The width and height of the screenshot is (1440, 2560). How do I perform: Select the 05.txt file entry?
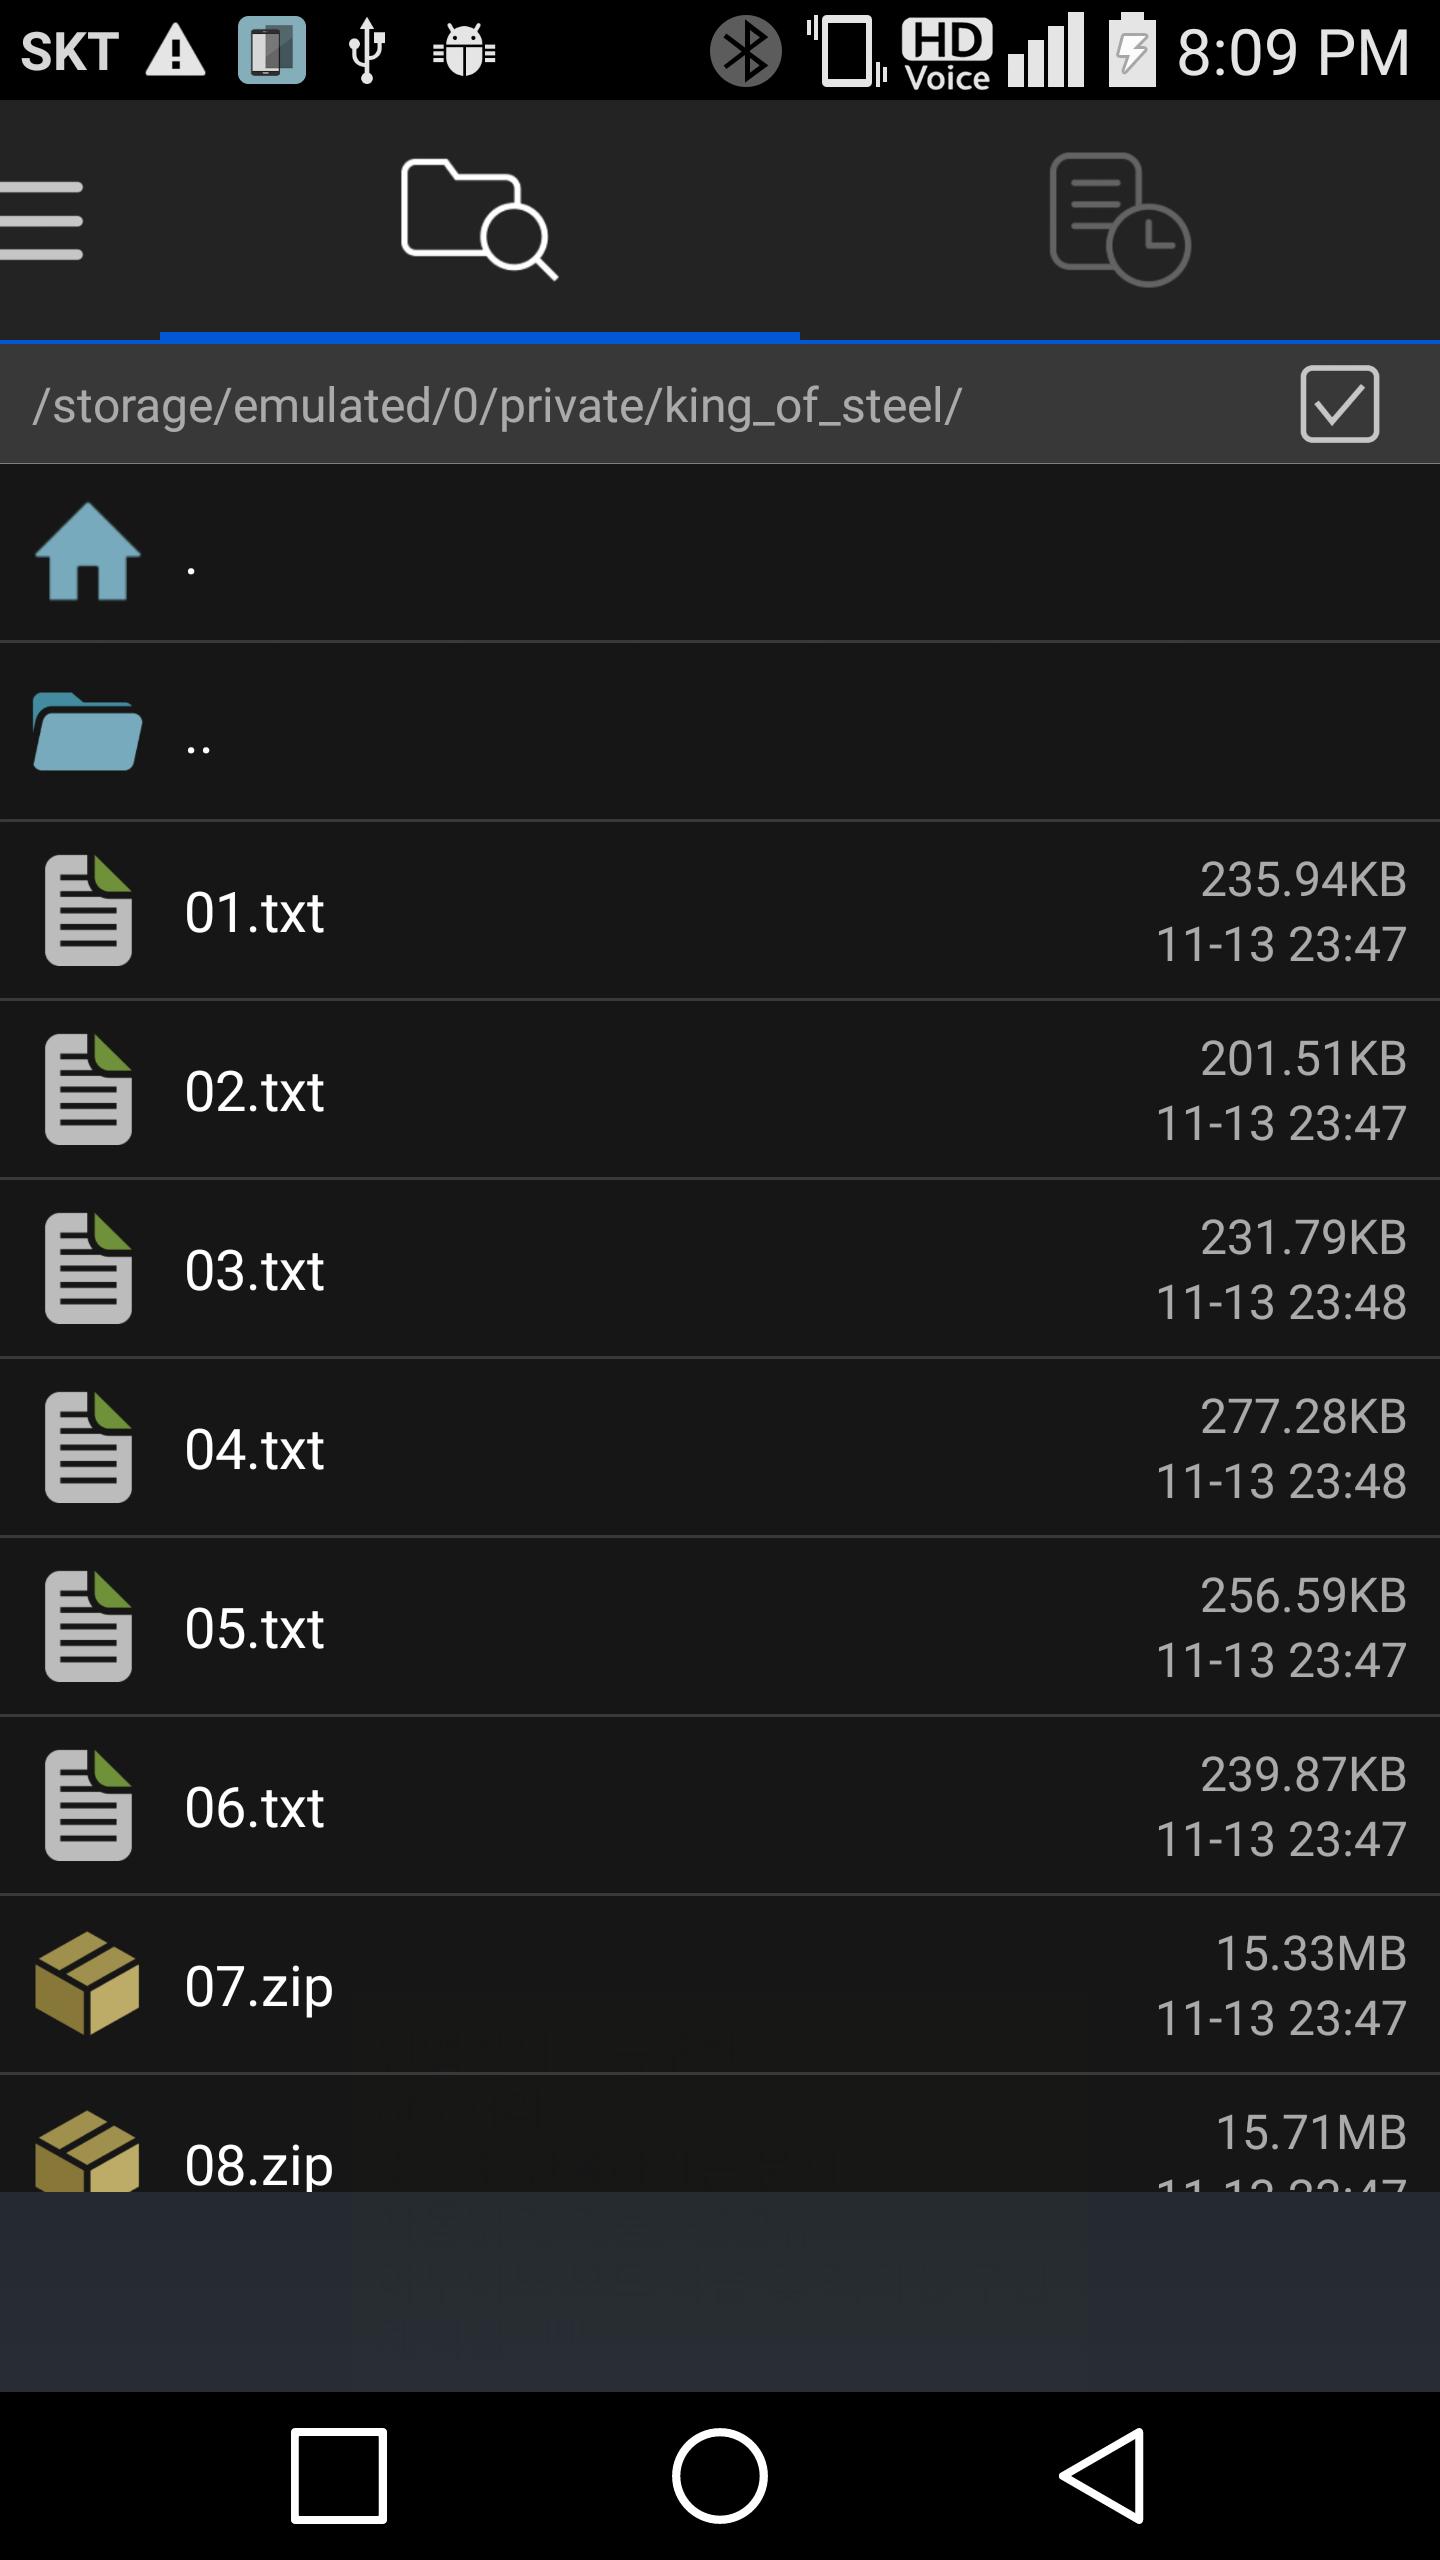[x=255, y=1628]
